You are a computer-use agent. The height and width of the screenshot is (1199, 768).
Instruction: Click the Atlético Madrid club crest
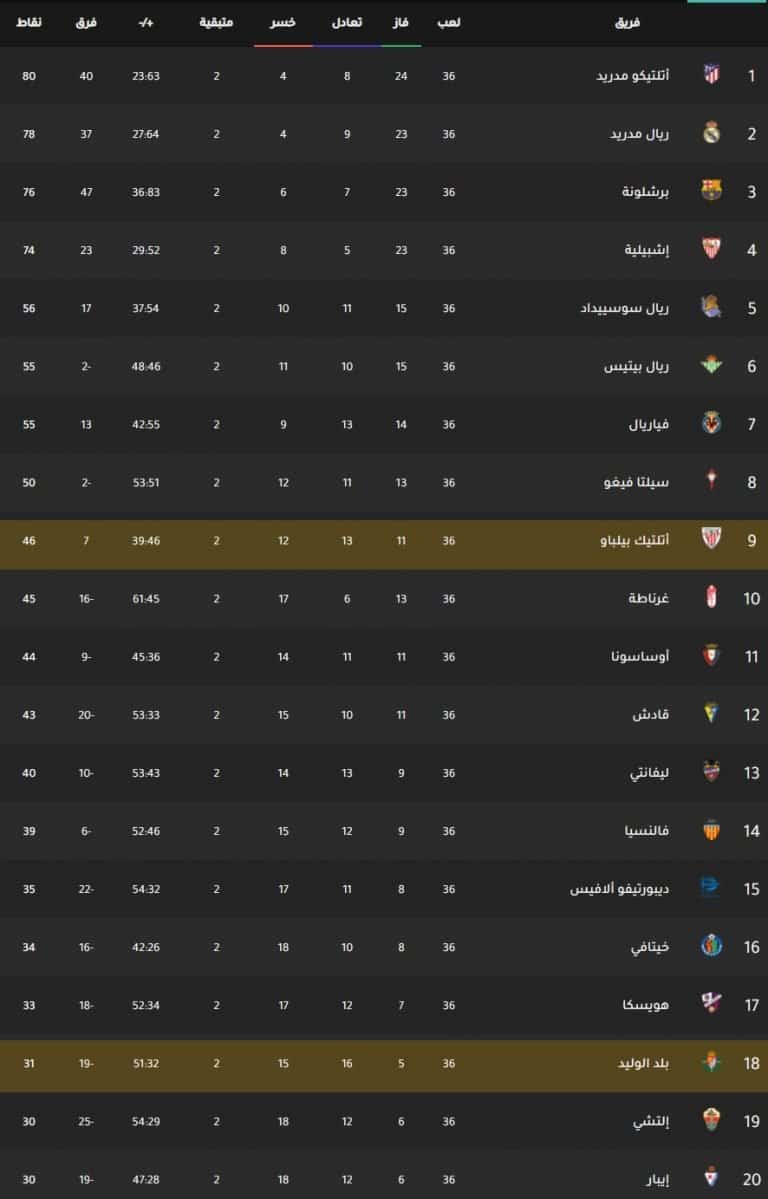[x=711, y=75]
